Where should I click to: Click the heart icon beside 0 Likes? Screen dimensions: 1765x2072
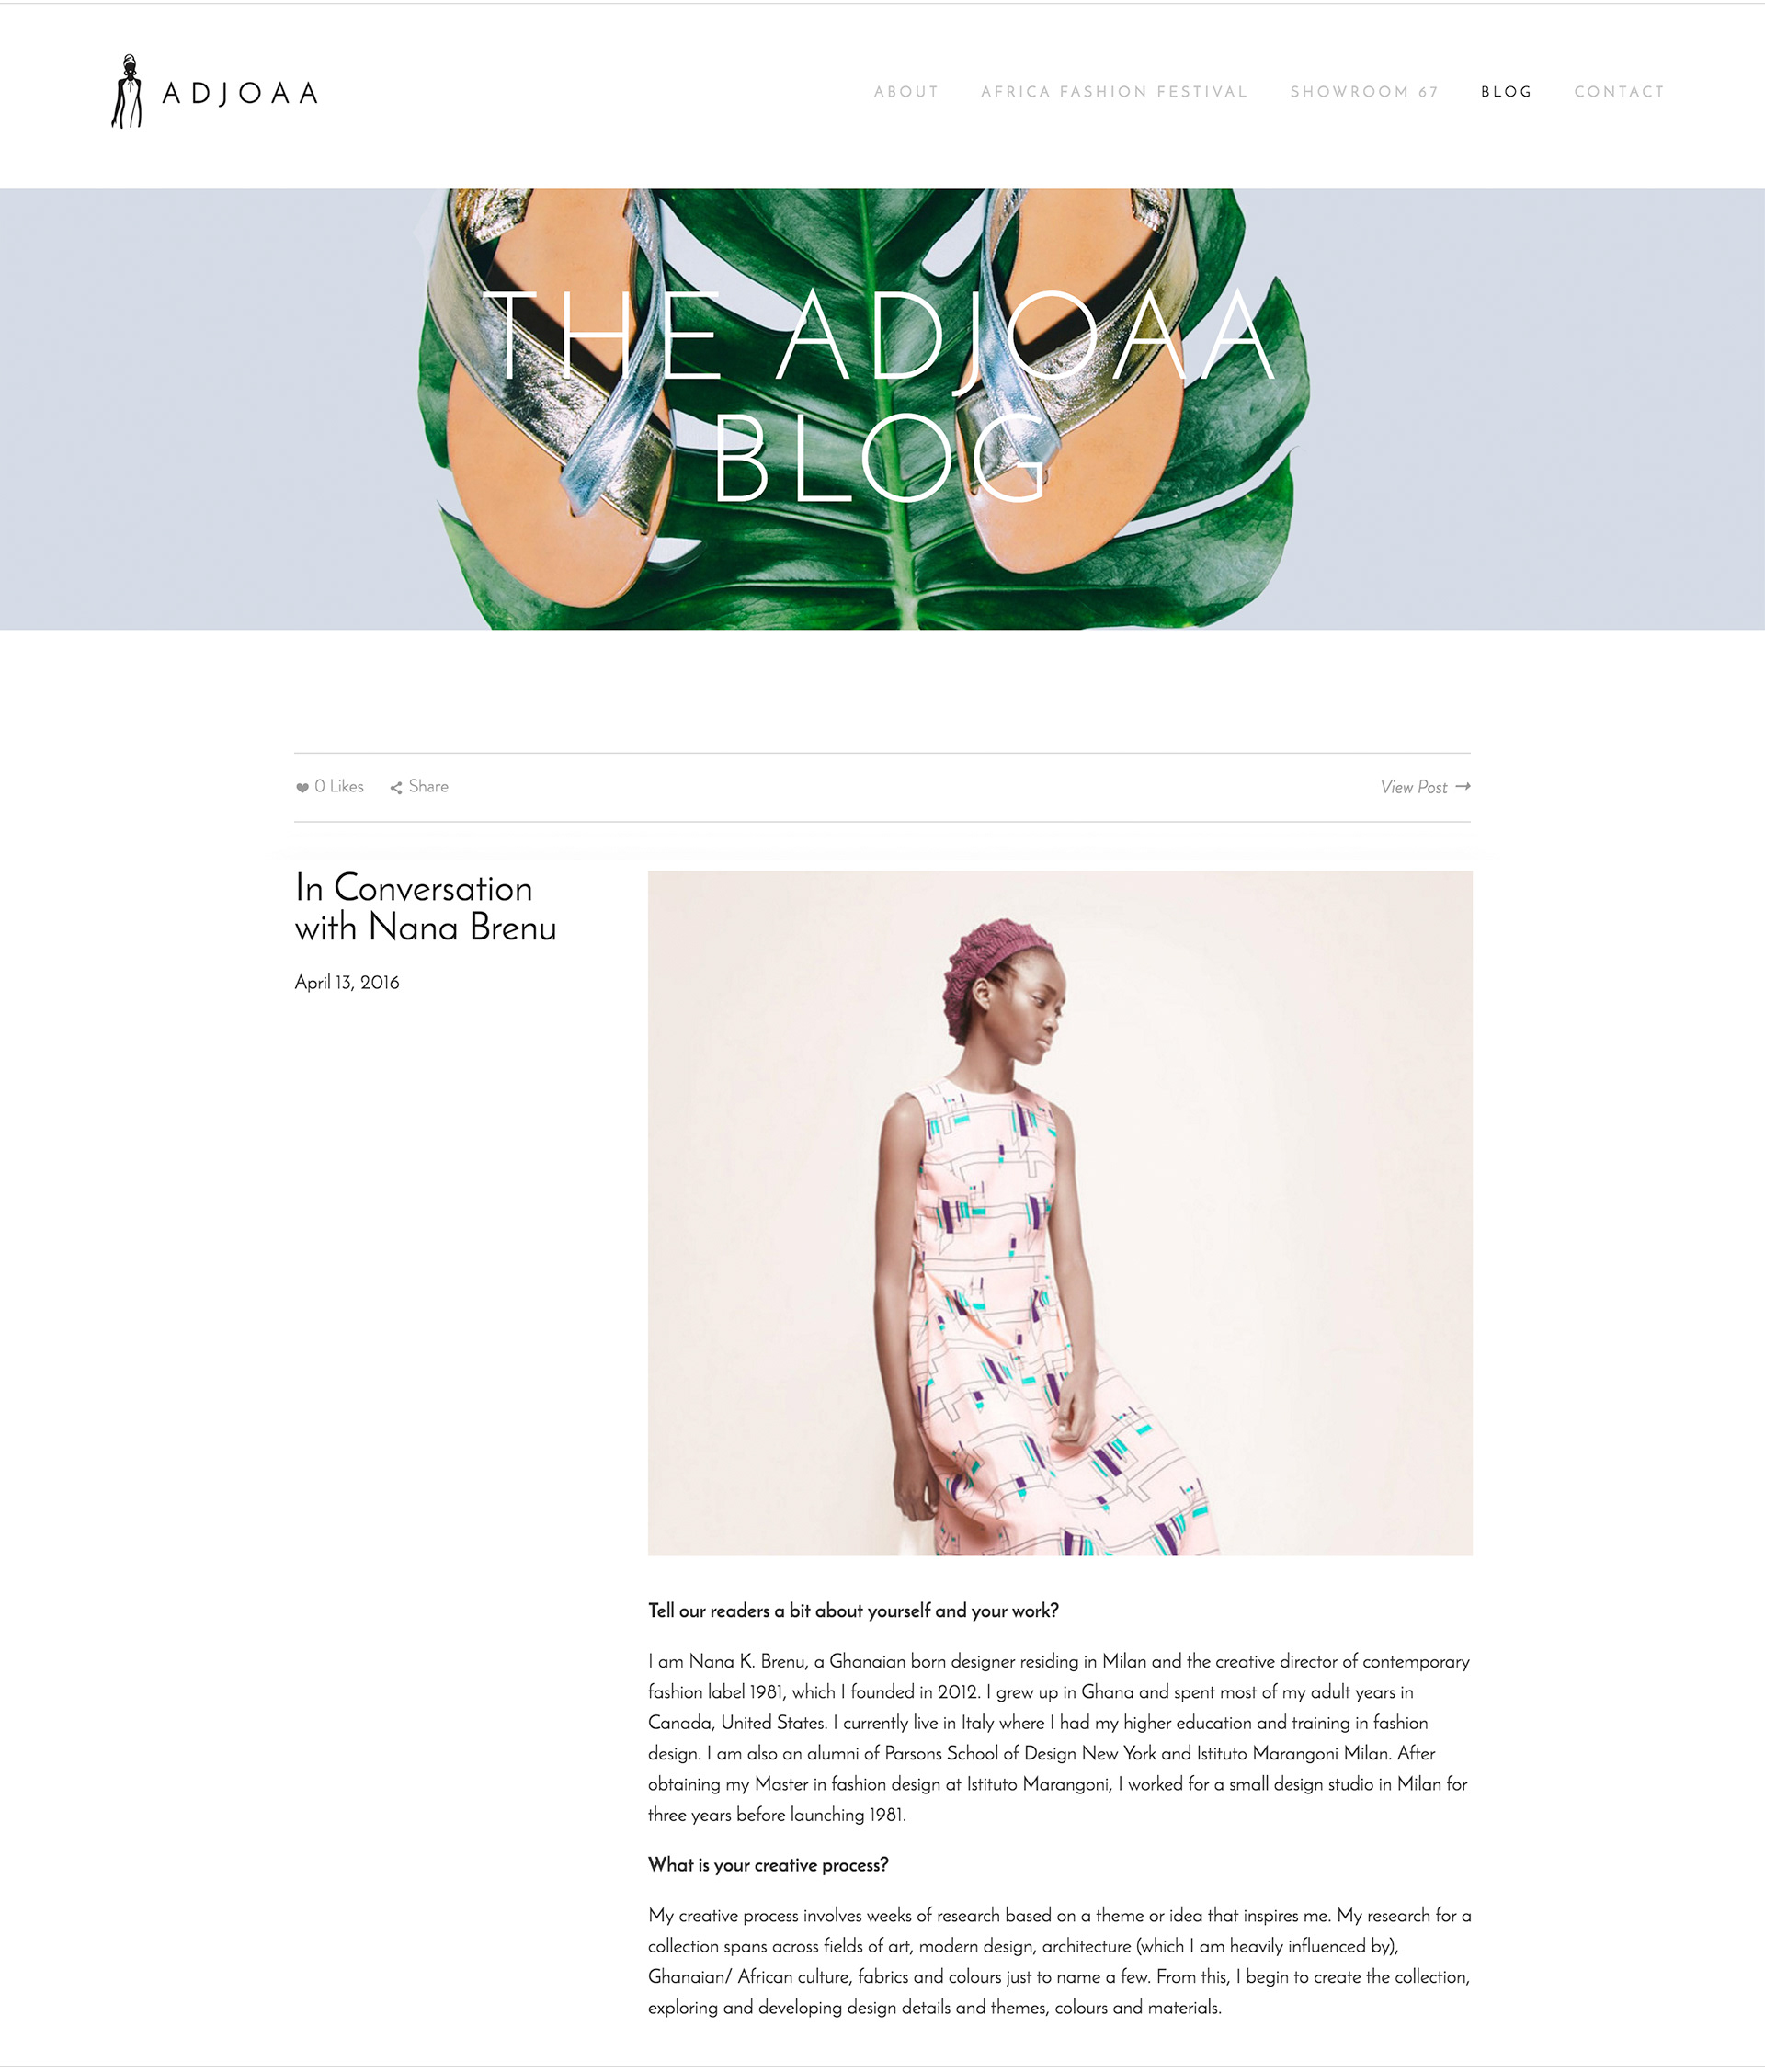(302, 788)
